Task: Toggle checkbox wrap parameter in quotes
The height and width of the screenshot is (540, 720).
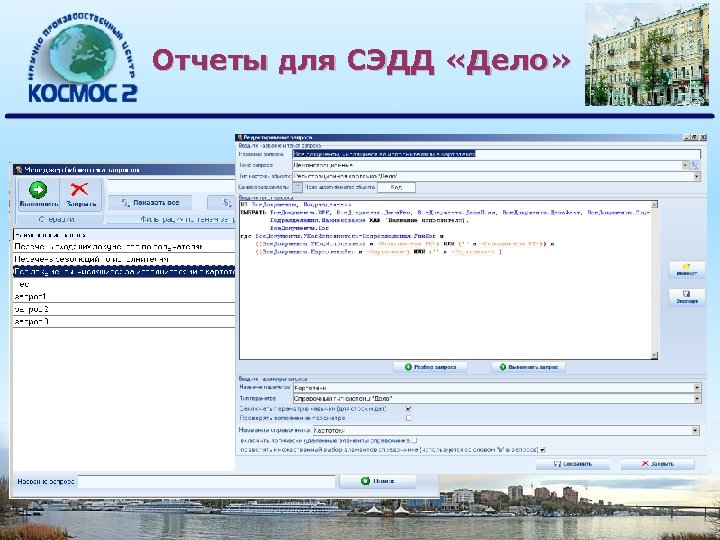Action: tap(408, 408)
